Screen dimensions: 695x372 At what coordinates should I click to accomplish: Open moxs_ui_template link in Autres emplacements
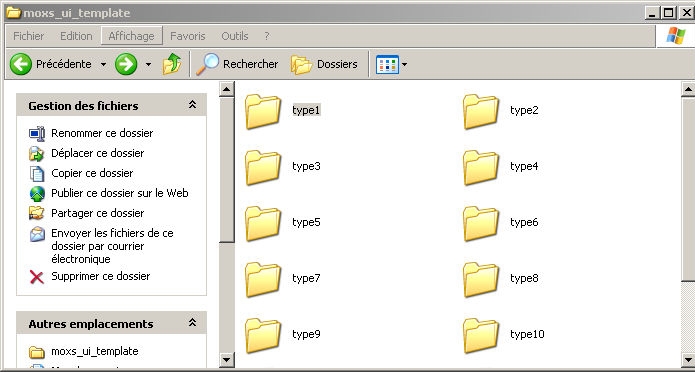click(95, 352)
